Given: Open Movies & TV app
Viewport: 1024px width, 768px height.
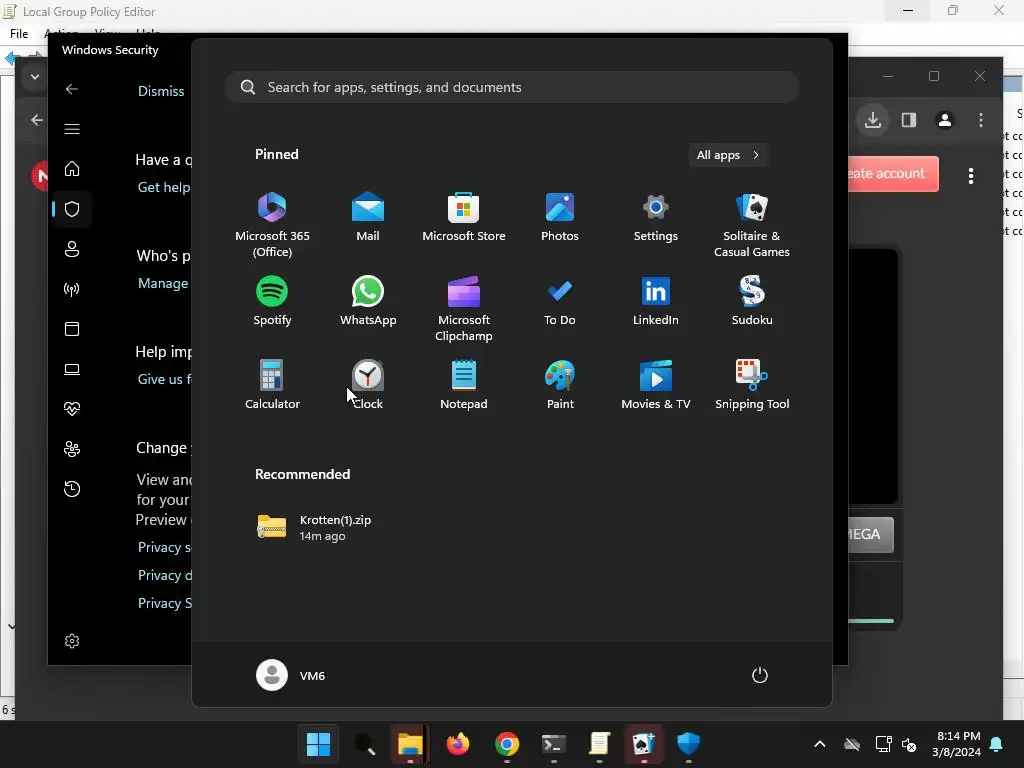Looking at the screenshot, I should pos(656,384).
